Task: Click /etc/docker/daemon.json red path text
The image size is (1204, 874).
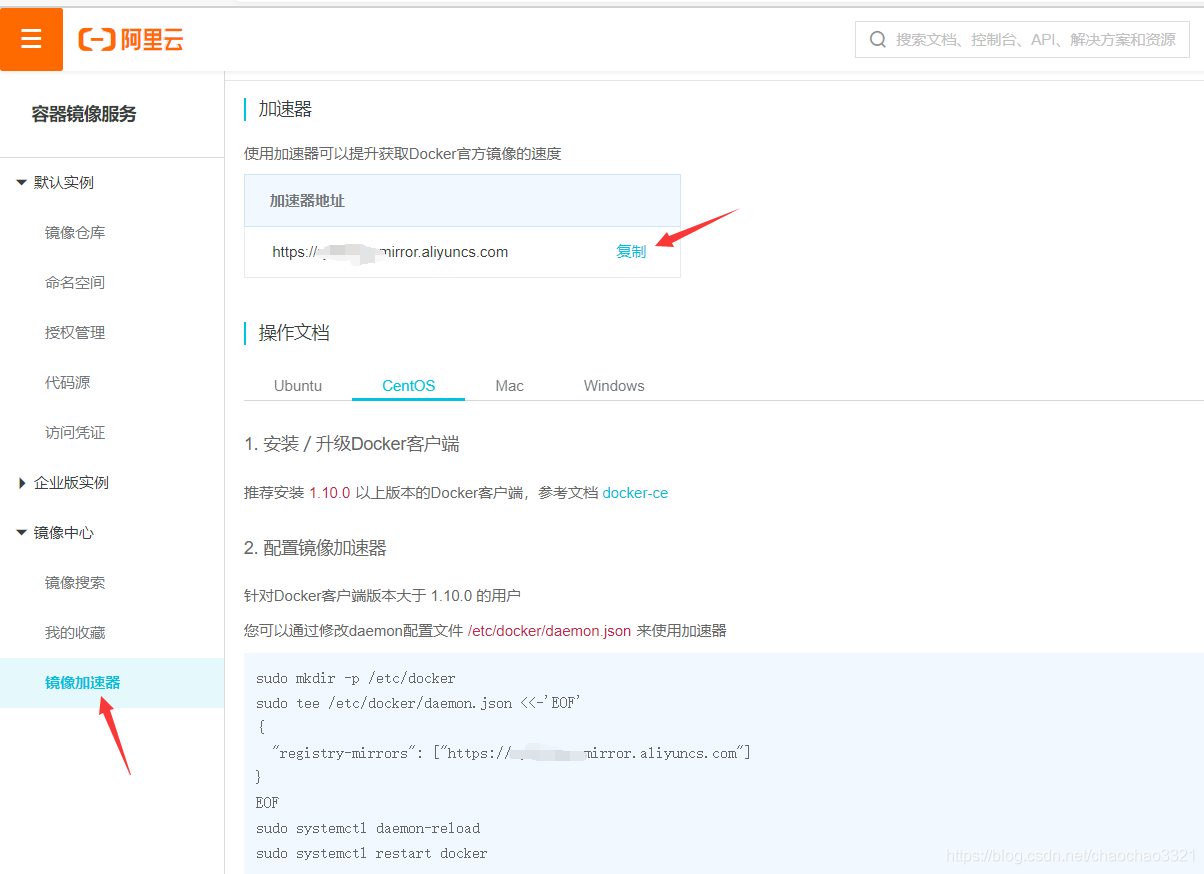Action: (549, 631)
